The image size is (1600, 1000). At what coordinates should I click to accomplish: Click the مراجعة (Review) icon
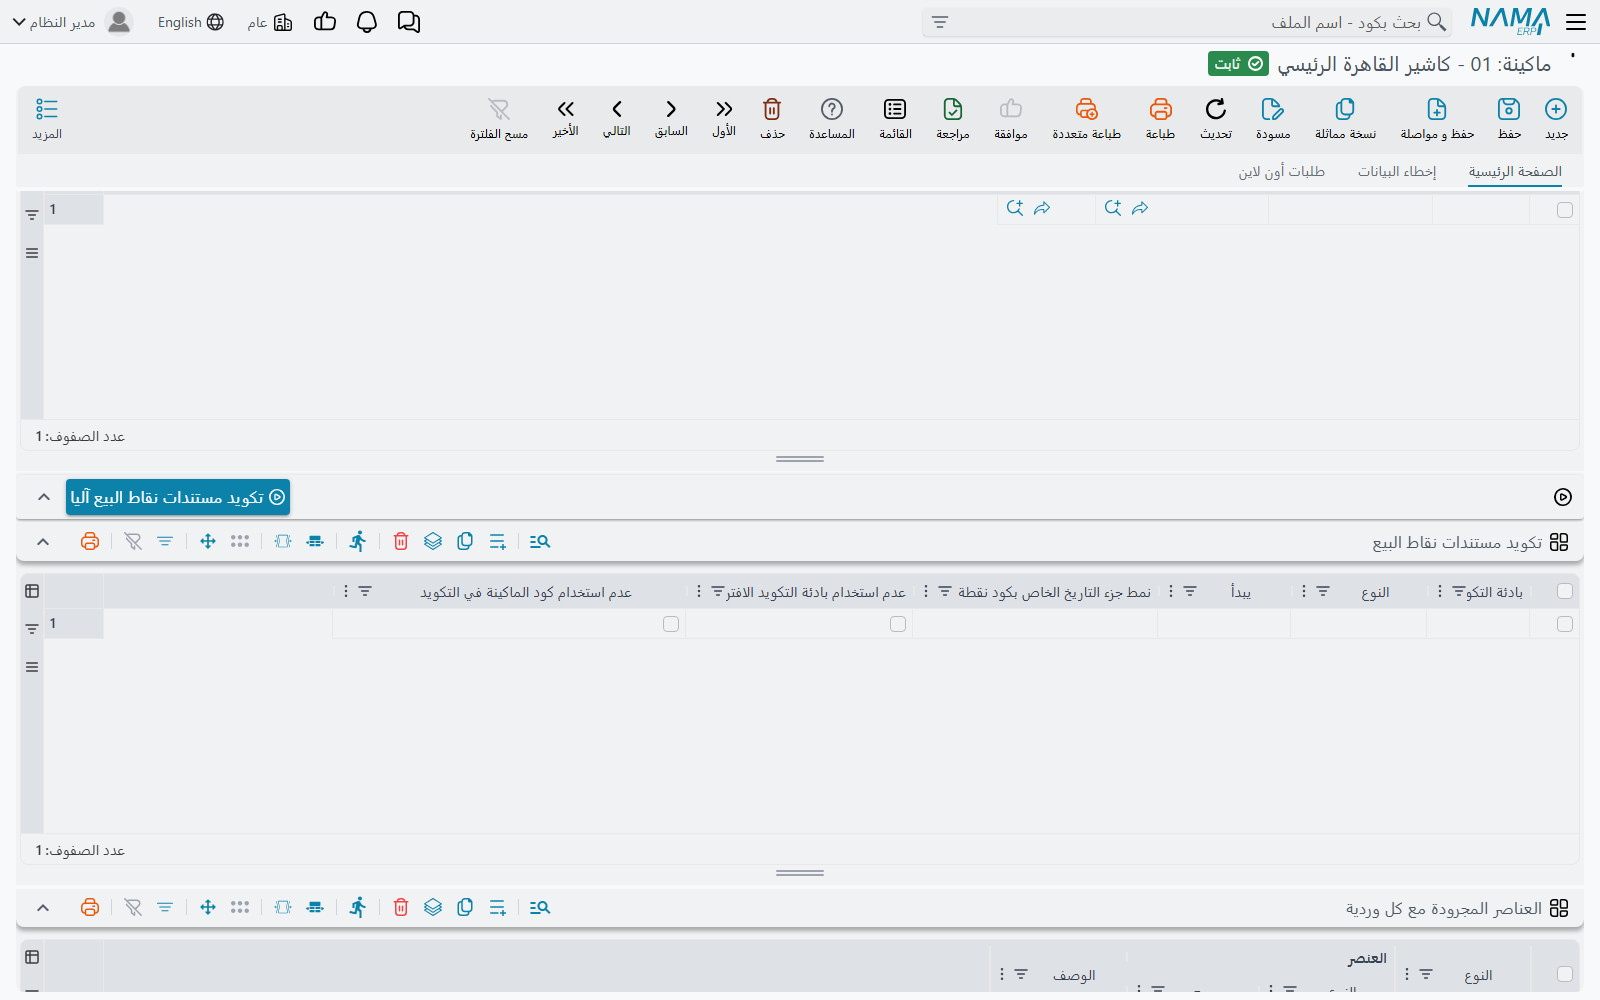pos(953,109)
